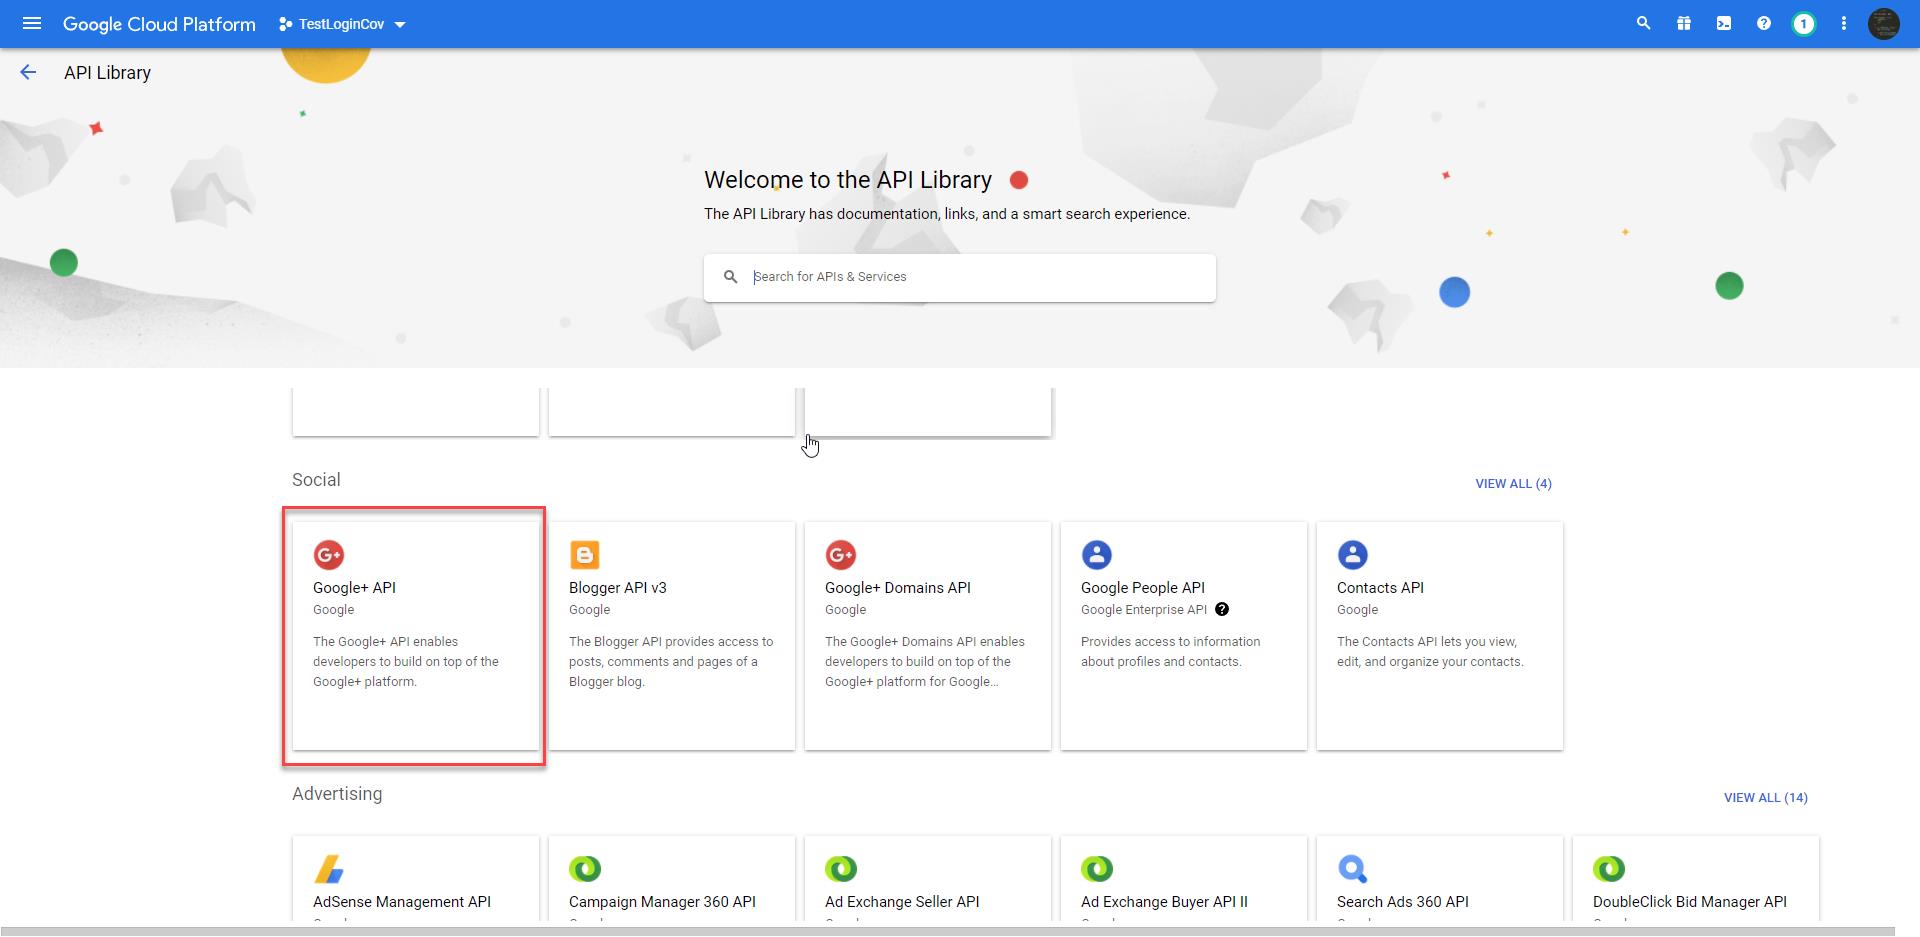Screen dimensions: 1920x937
Task: Click the Ad Exchange Seller icon
Action: pos(841,868)
